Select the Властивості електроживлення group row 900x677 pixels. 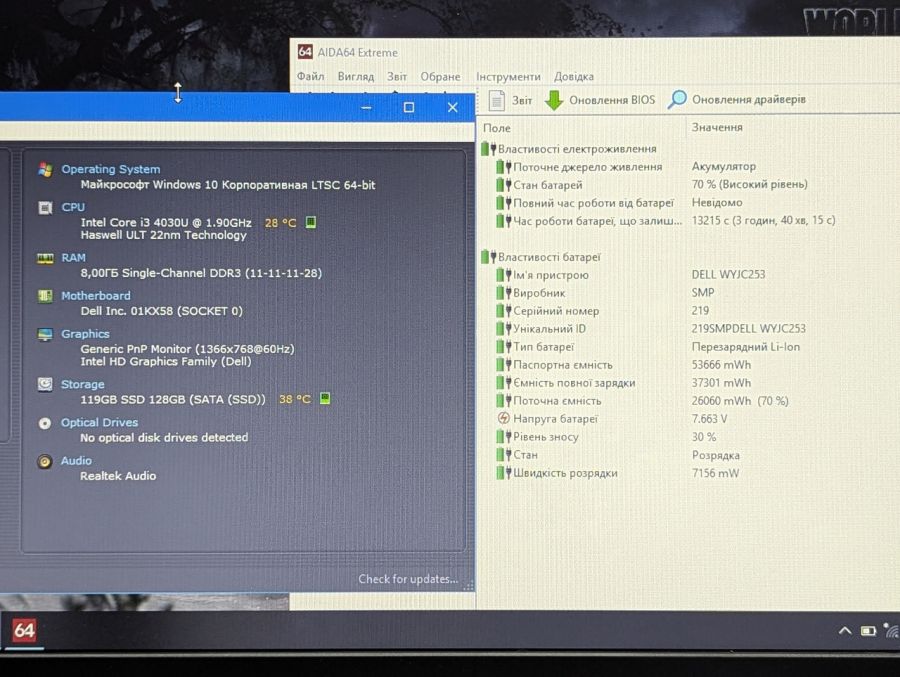click(569, 149)
